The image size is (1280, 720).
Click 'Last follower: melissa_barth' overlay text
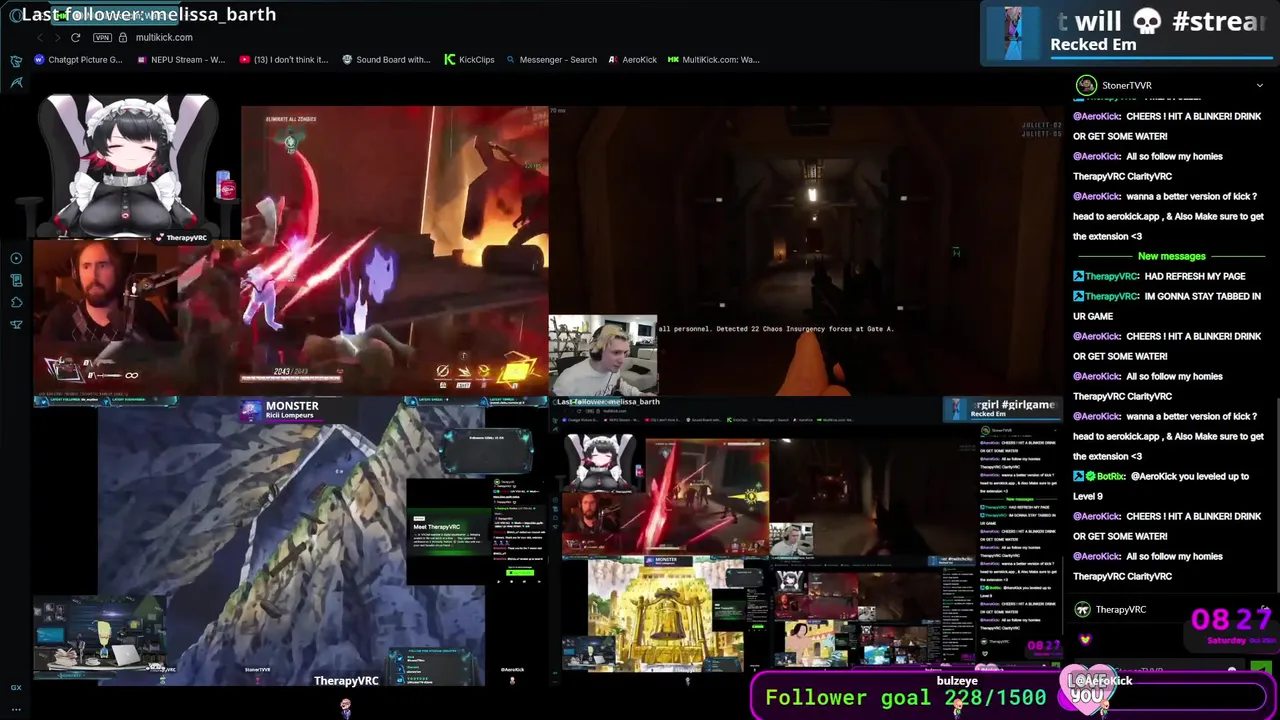point(149,14)
